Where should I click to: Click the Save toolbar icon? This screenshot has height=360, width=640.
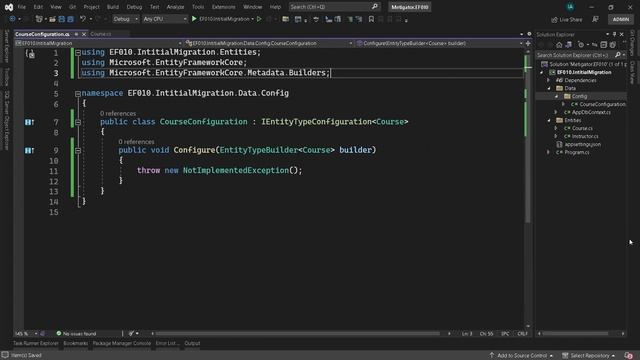click(62, 19)
